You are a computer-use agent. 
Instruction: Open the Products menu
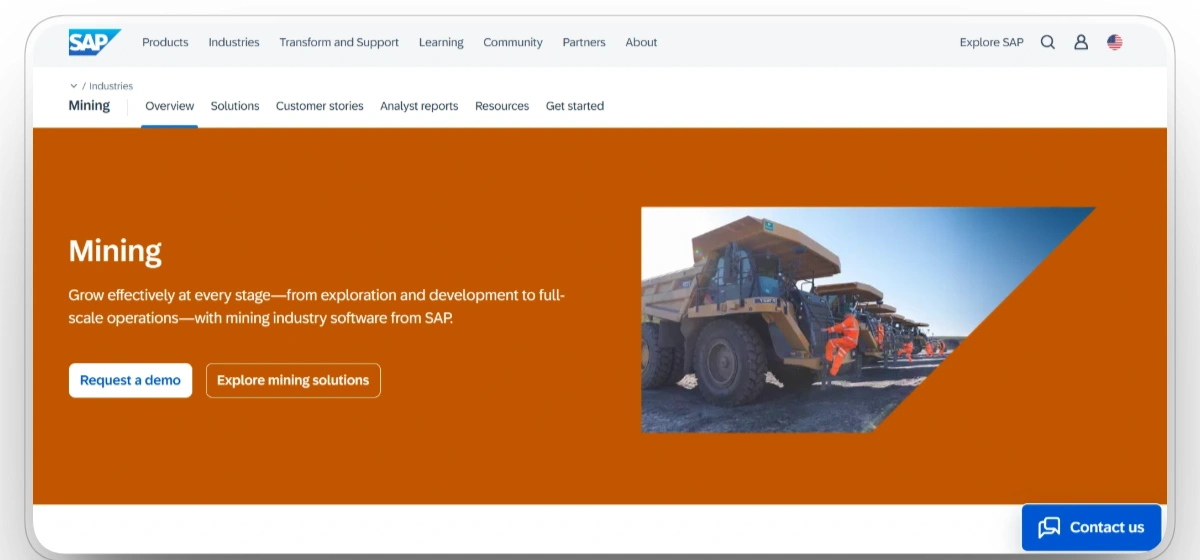[x=165, y=42]
